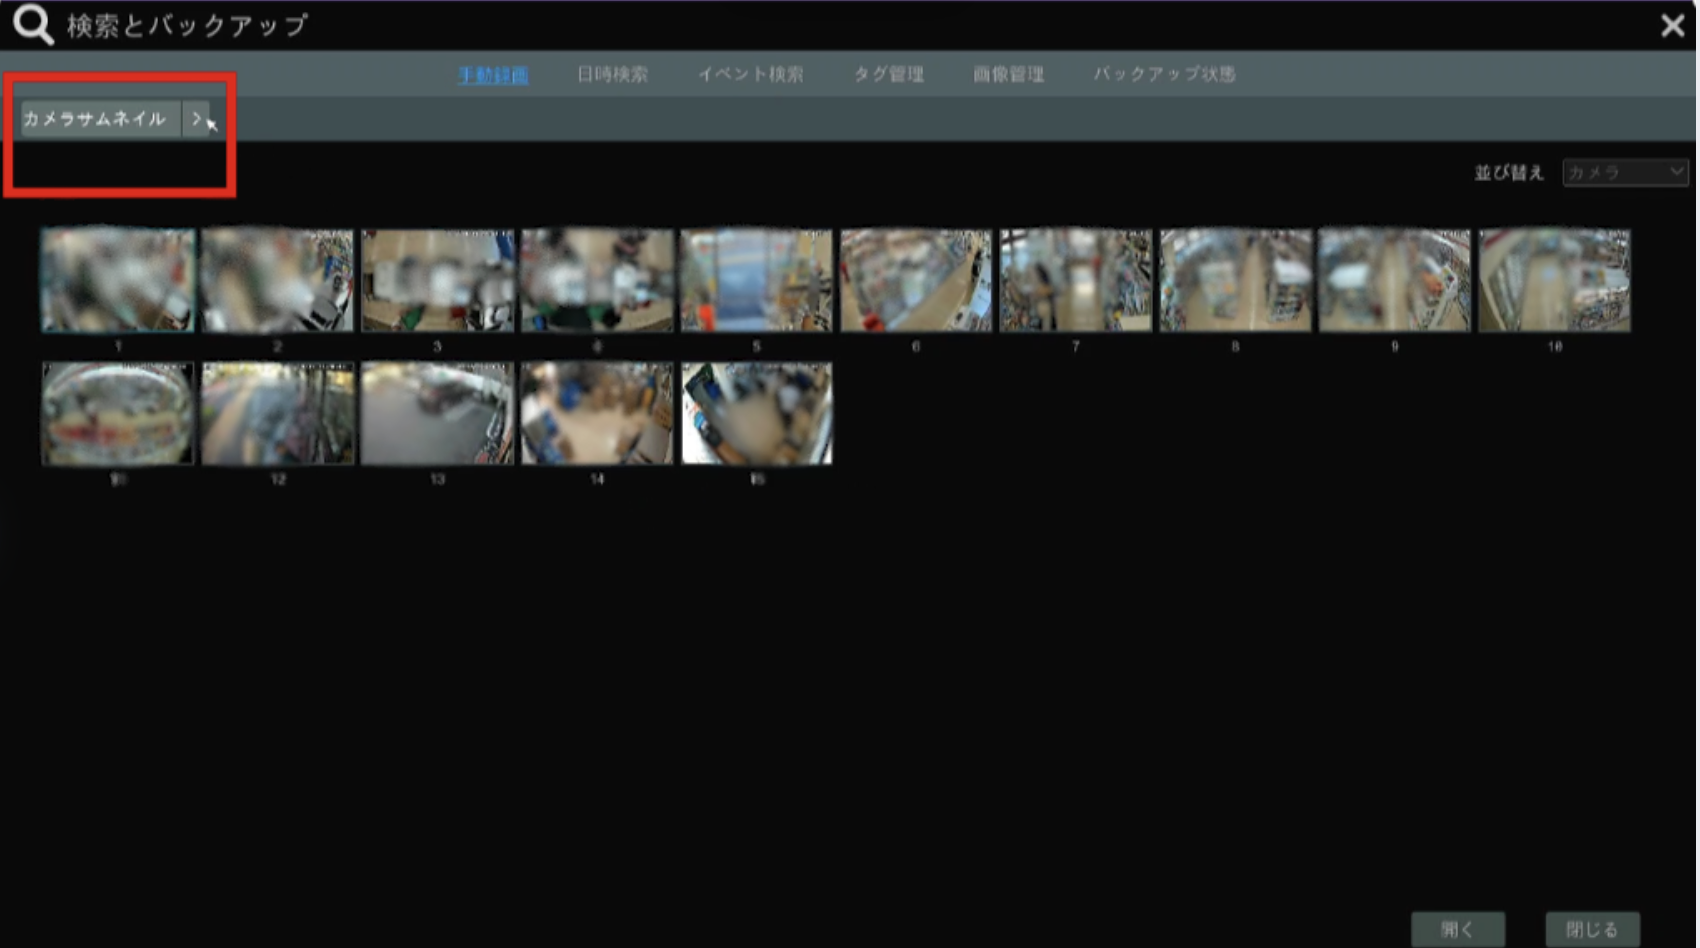The height and width of the screenshot is (948, 1700).
Task: Select camera thumbnail 15
Action: click(x=756, y=413)
